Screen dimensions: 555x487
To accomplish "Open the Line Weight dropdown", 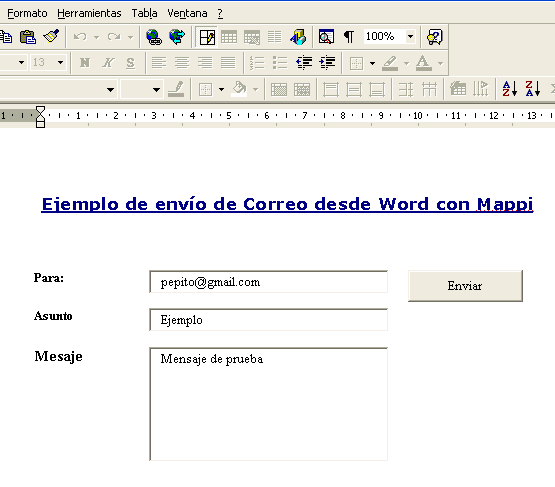I will 156,90.
